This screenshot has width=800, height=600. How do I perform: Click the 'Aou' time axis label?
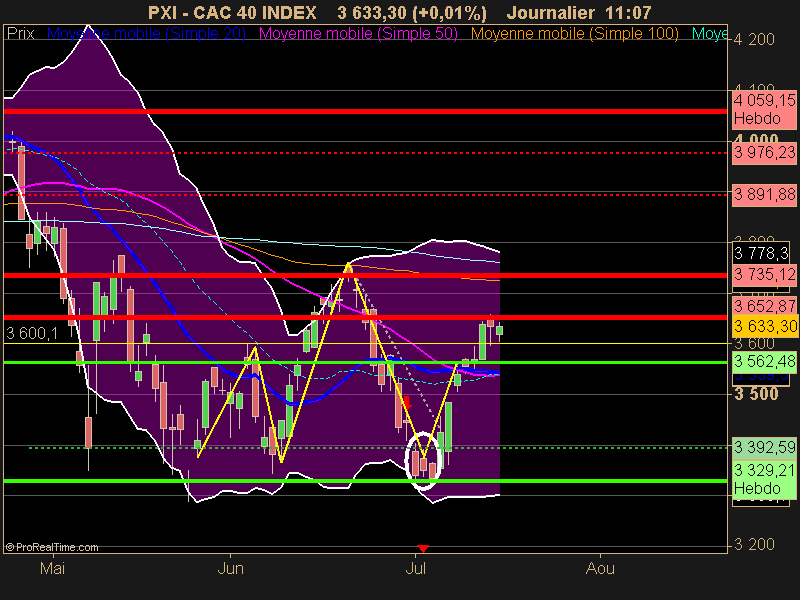point(601,568)
